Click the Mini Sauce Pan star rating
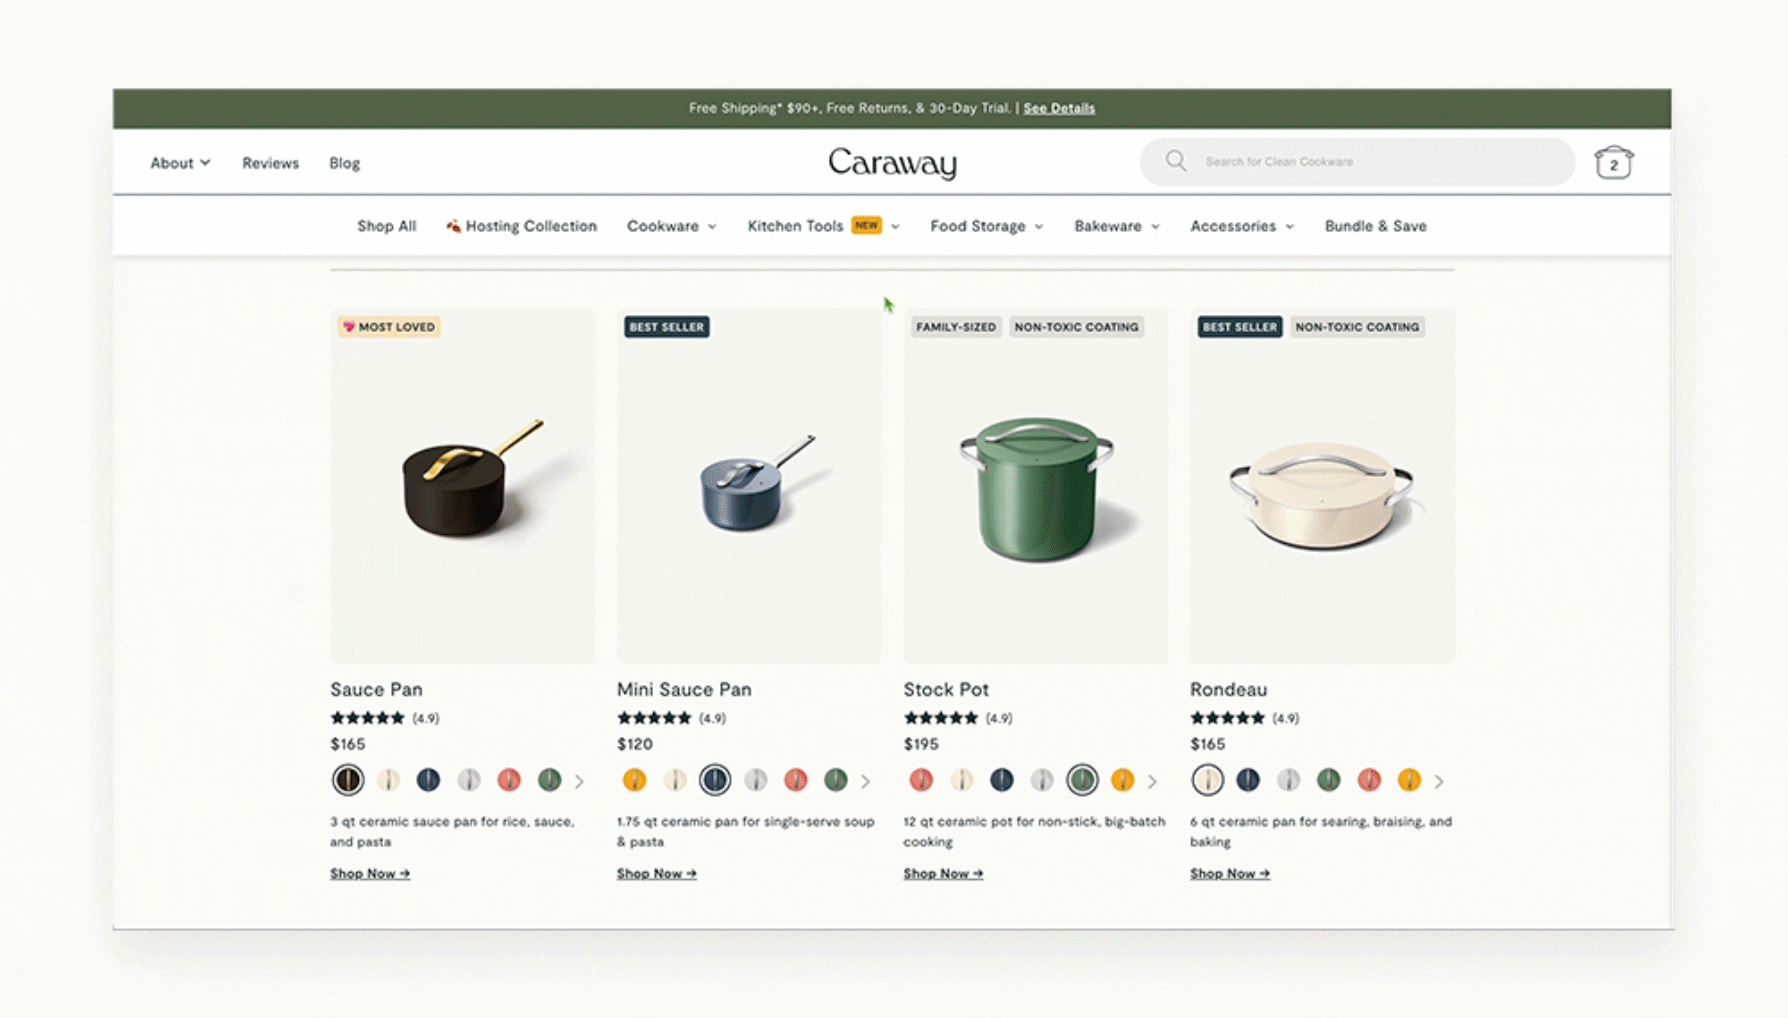 (654, 718)
